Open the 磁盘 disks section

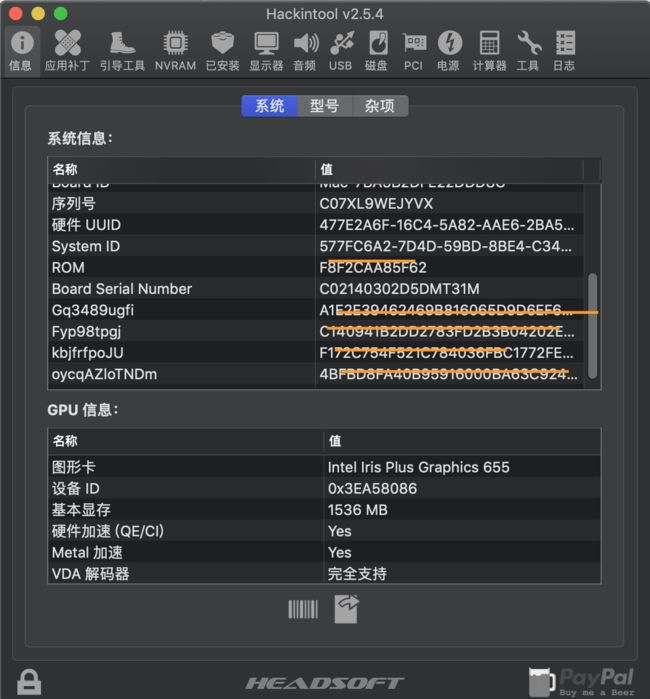point(377,50)
